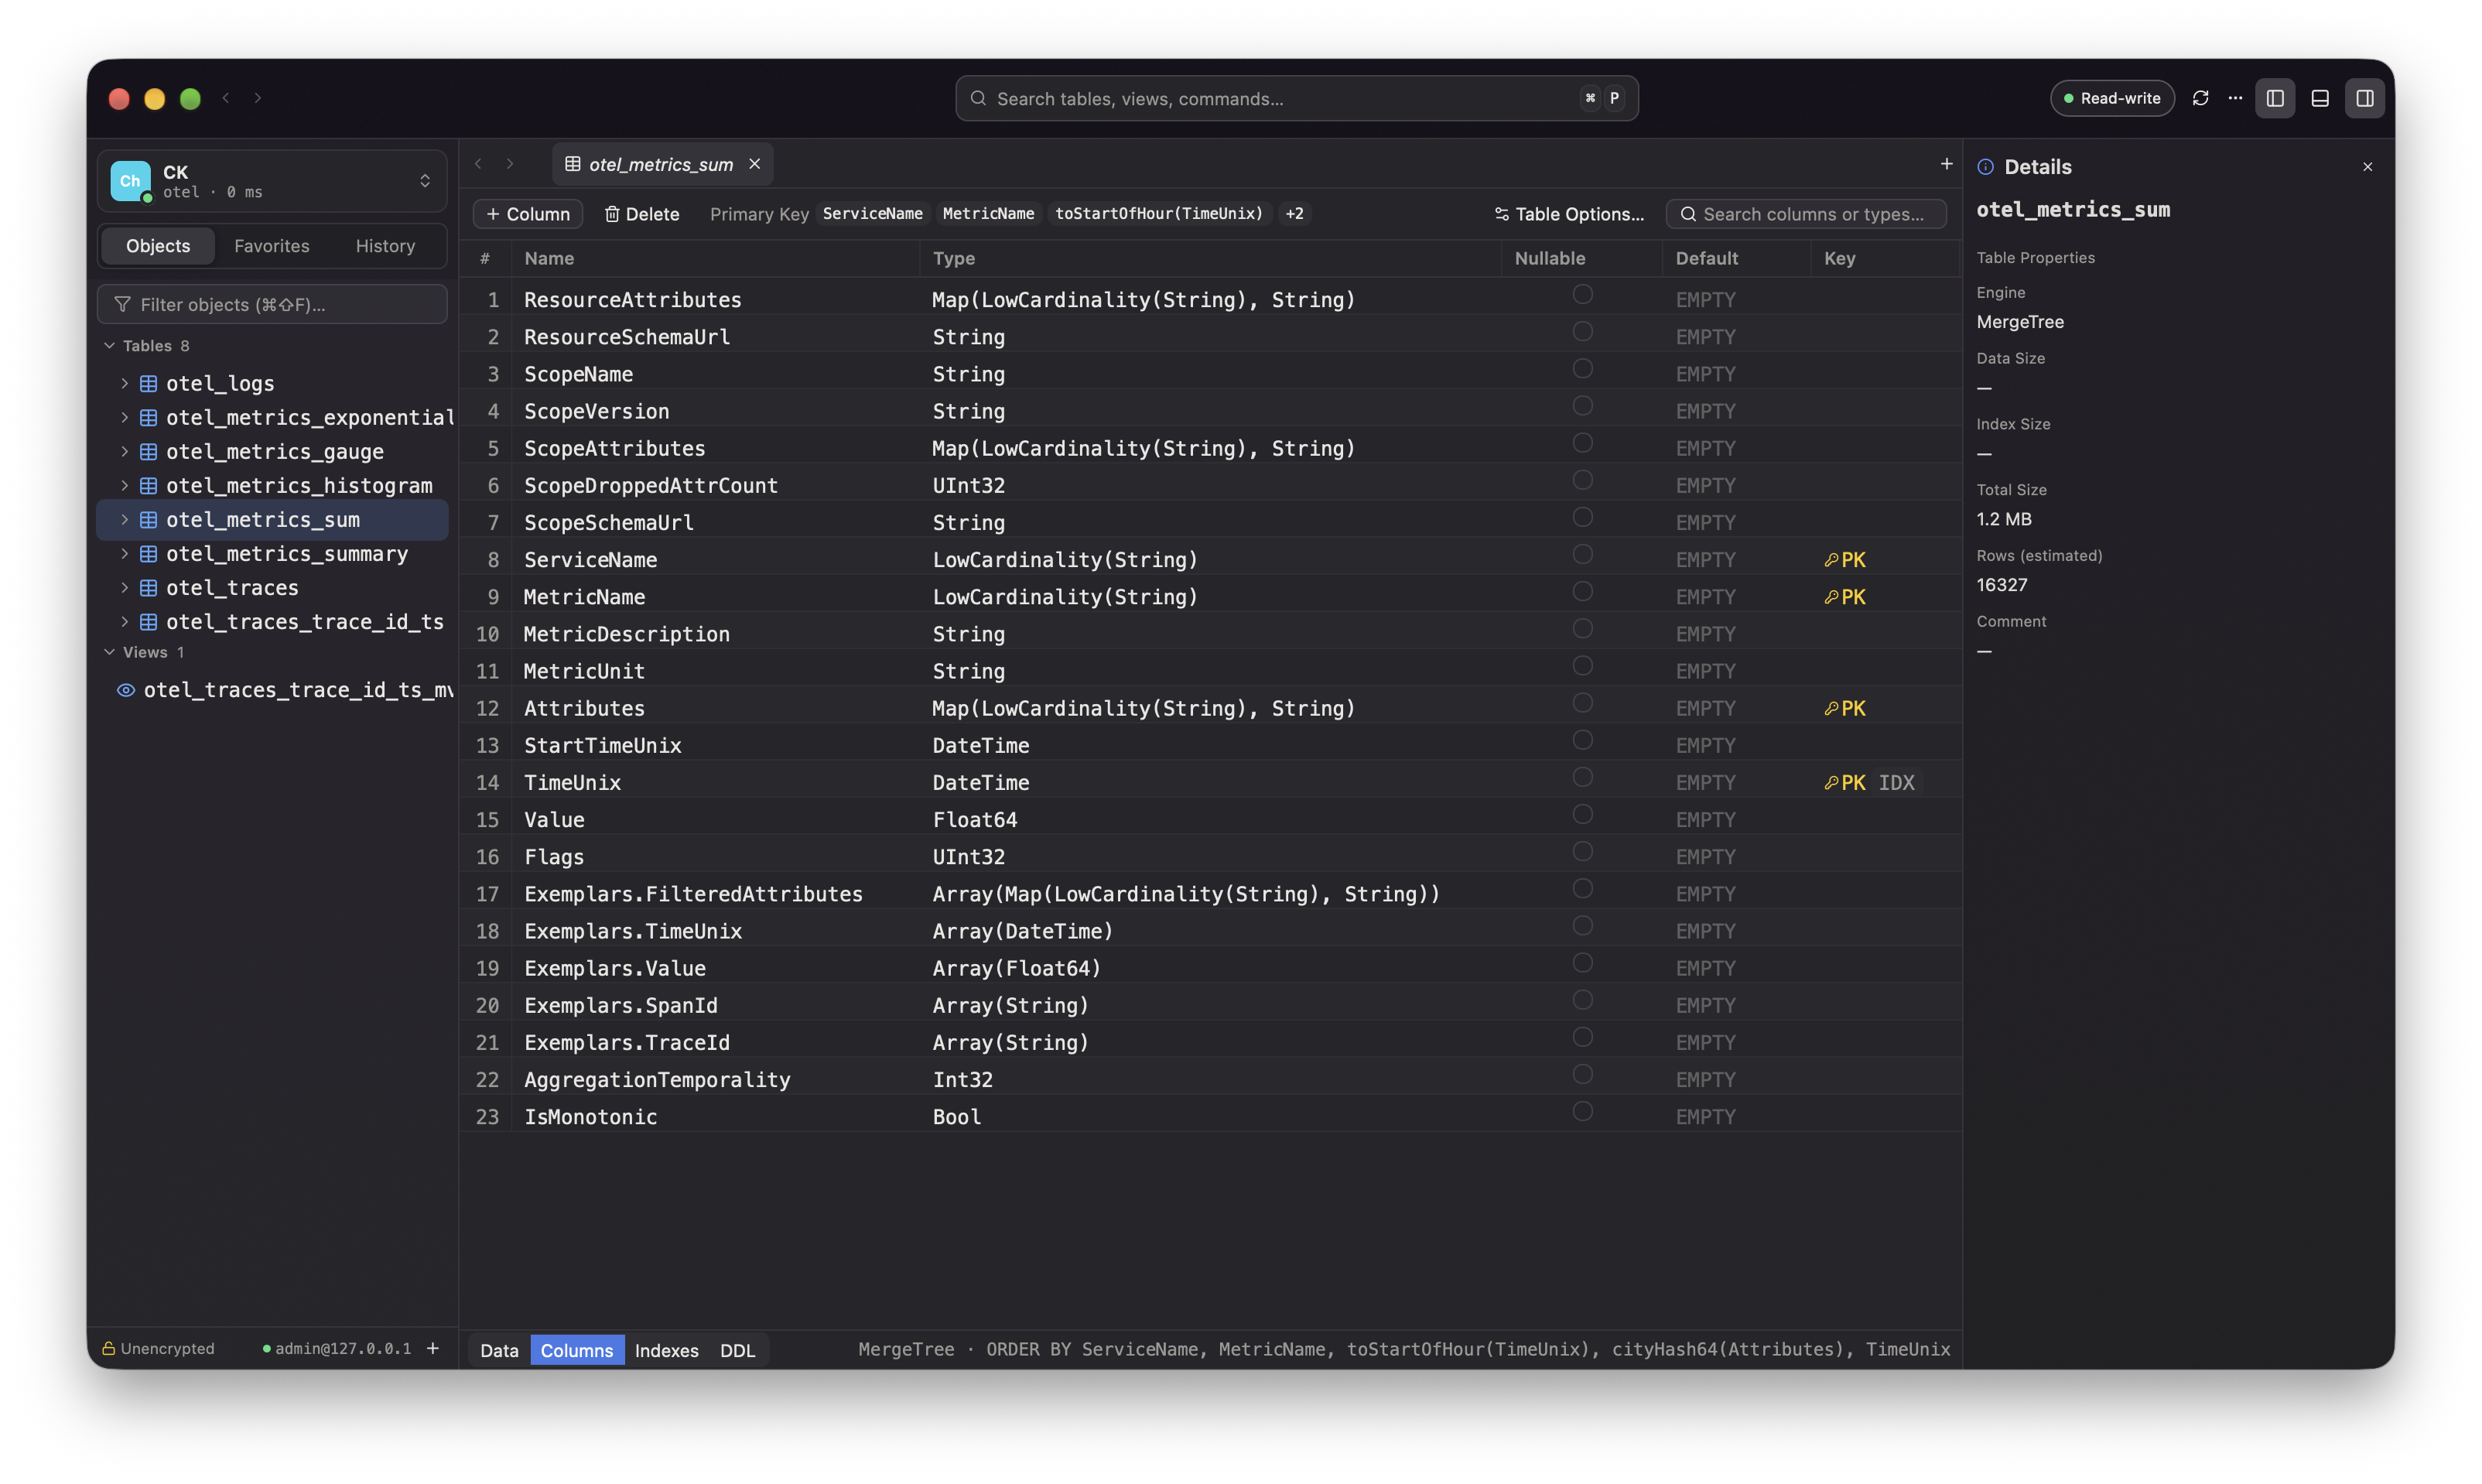2482x1484 pixels.
Task: Expand the otel_metrics_gauge table node
Action: pos(124,451)
